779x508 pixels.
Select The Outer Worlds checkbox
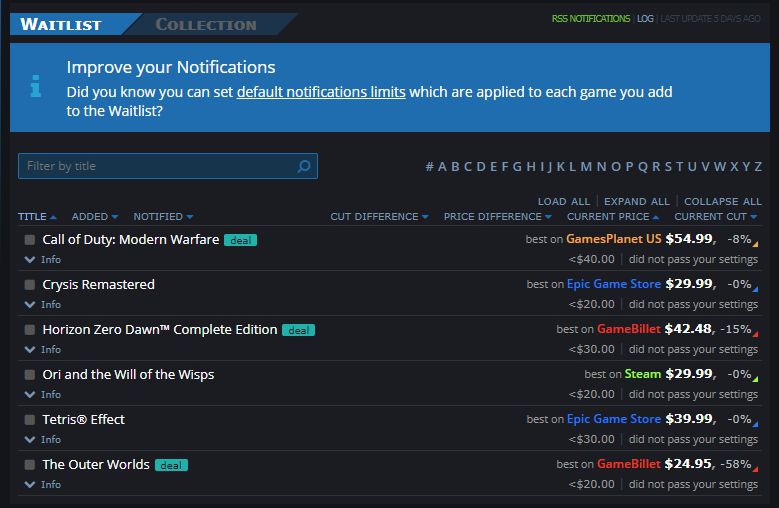tap(30, 465)
